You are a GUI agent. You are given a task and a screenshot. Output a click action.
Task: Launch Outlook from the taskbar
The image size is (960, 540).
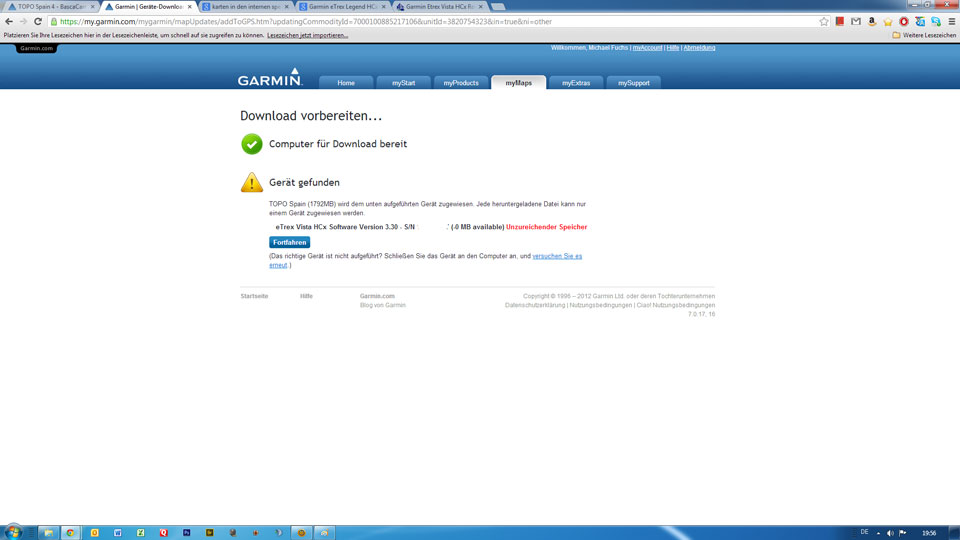(x=94, y=533)
